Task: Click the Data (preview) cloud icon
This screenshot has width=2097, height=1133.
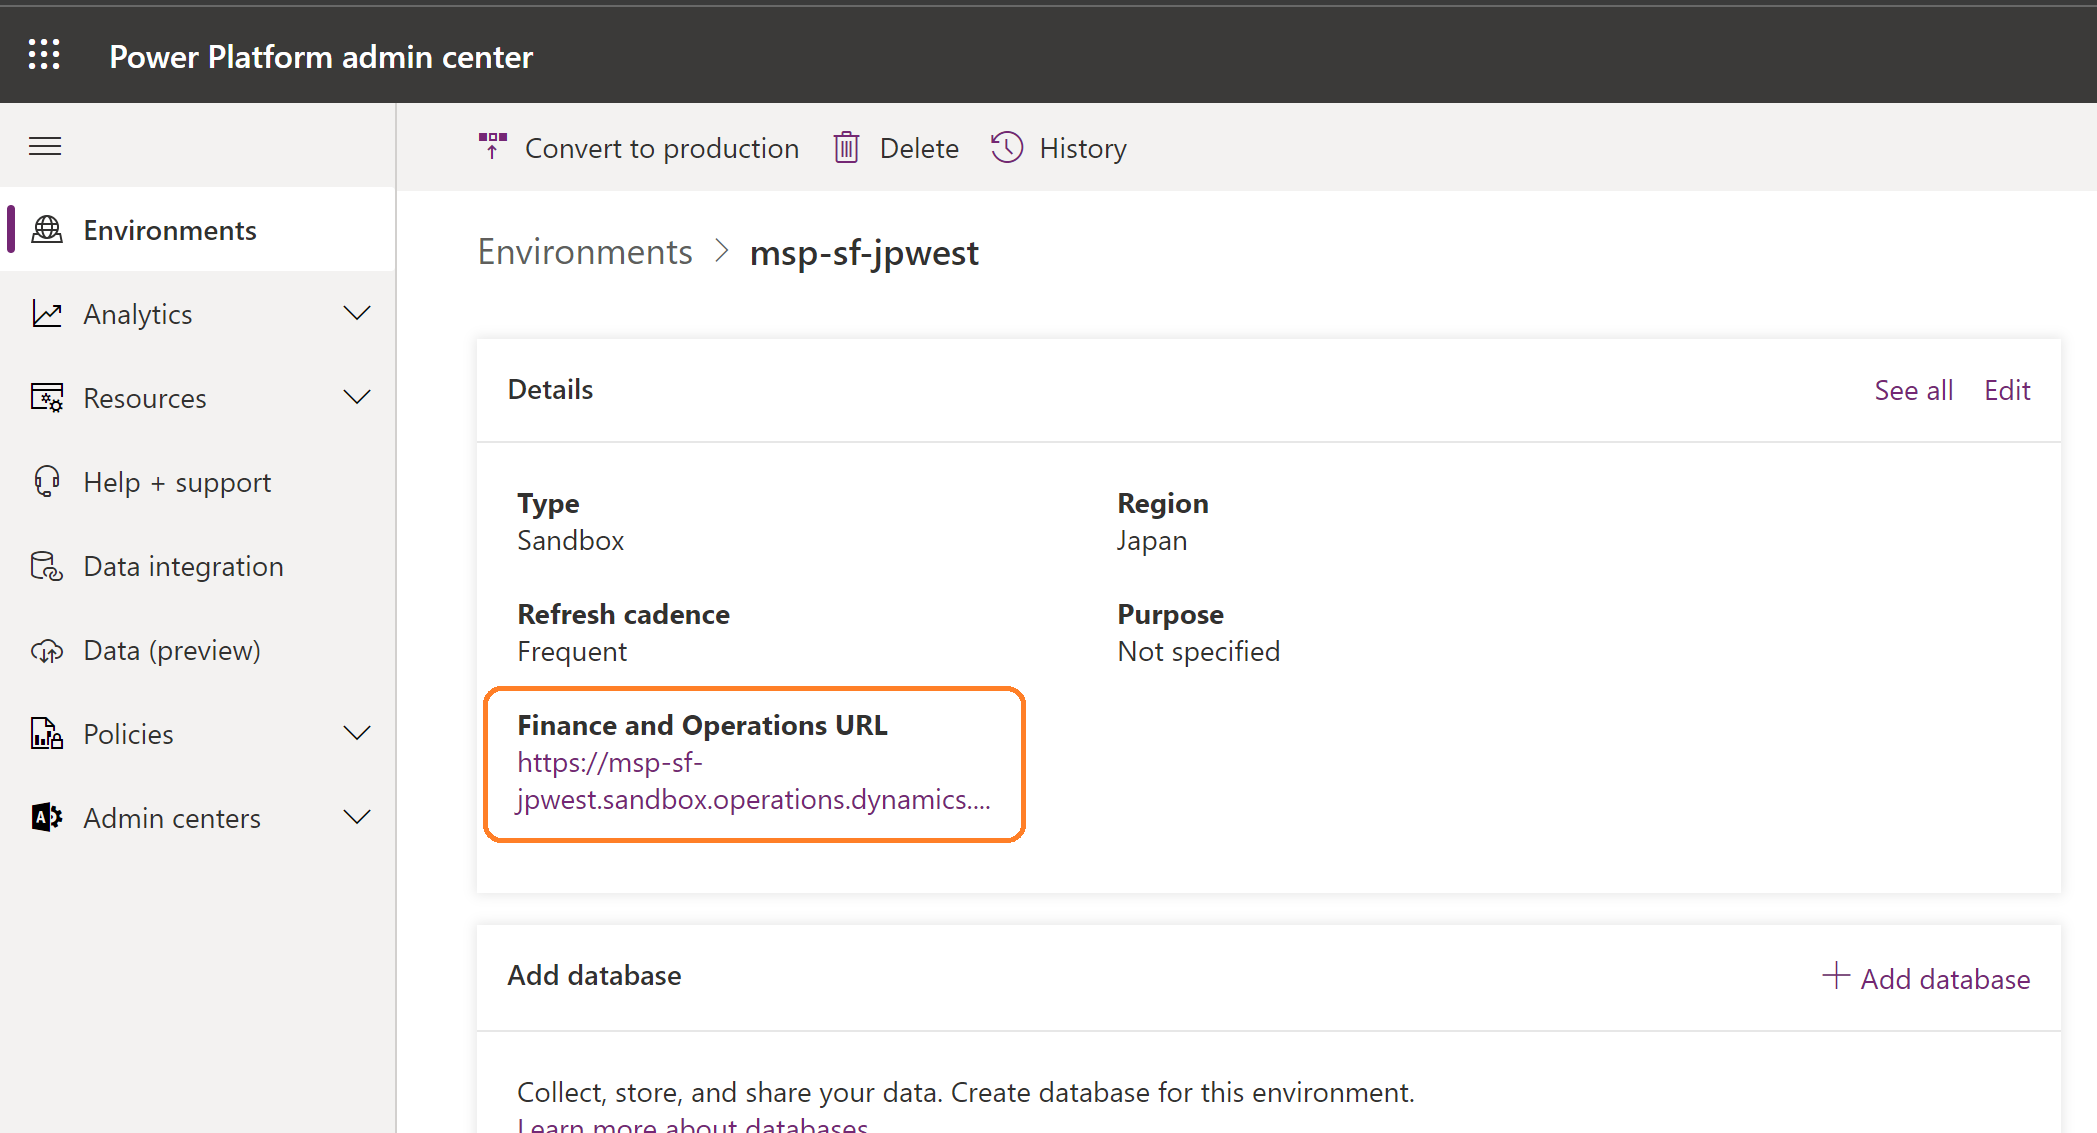Action: click(x=47, y=651)
